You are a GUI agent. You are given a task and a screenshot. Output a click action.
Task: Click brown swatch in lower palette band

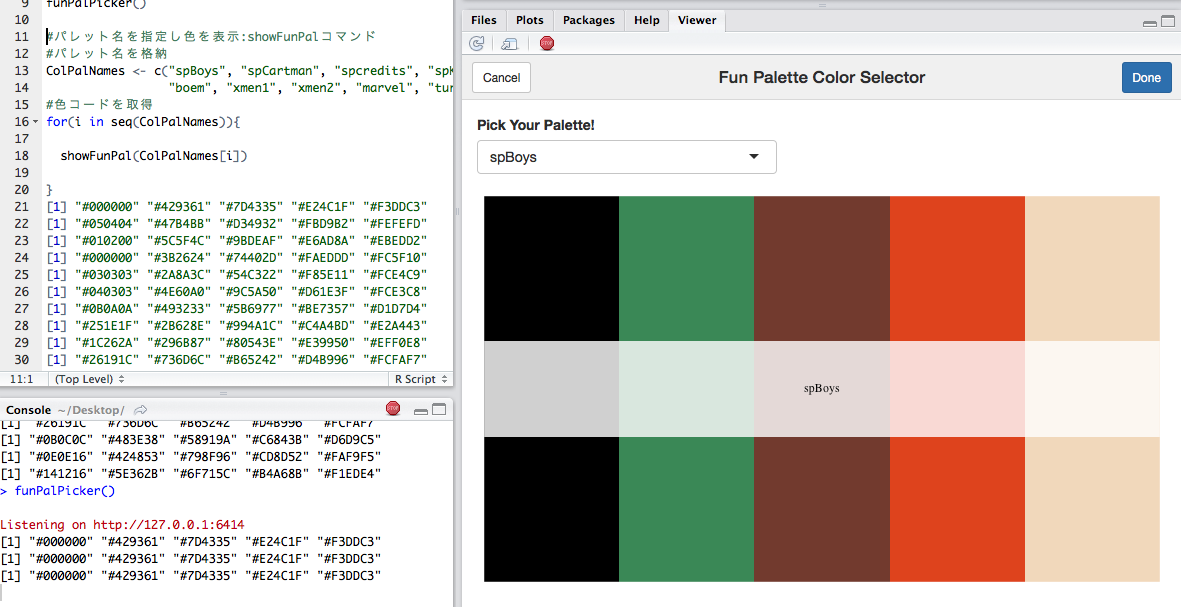point(822,509)
